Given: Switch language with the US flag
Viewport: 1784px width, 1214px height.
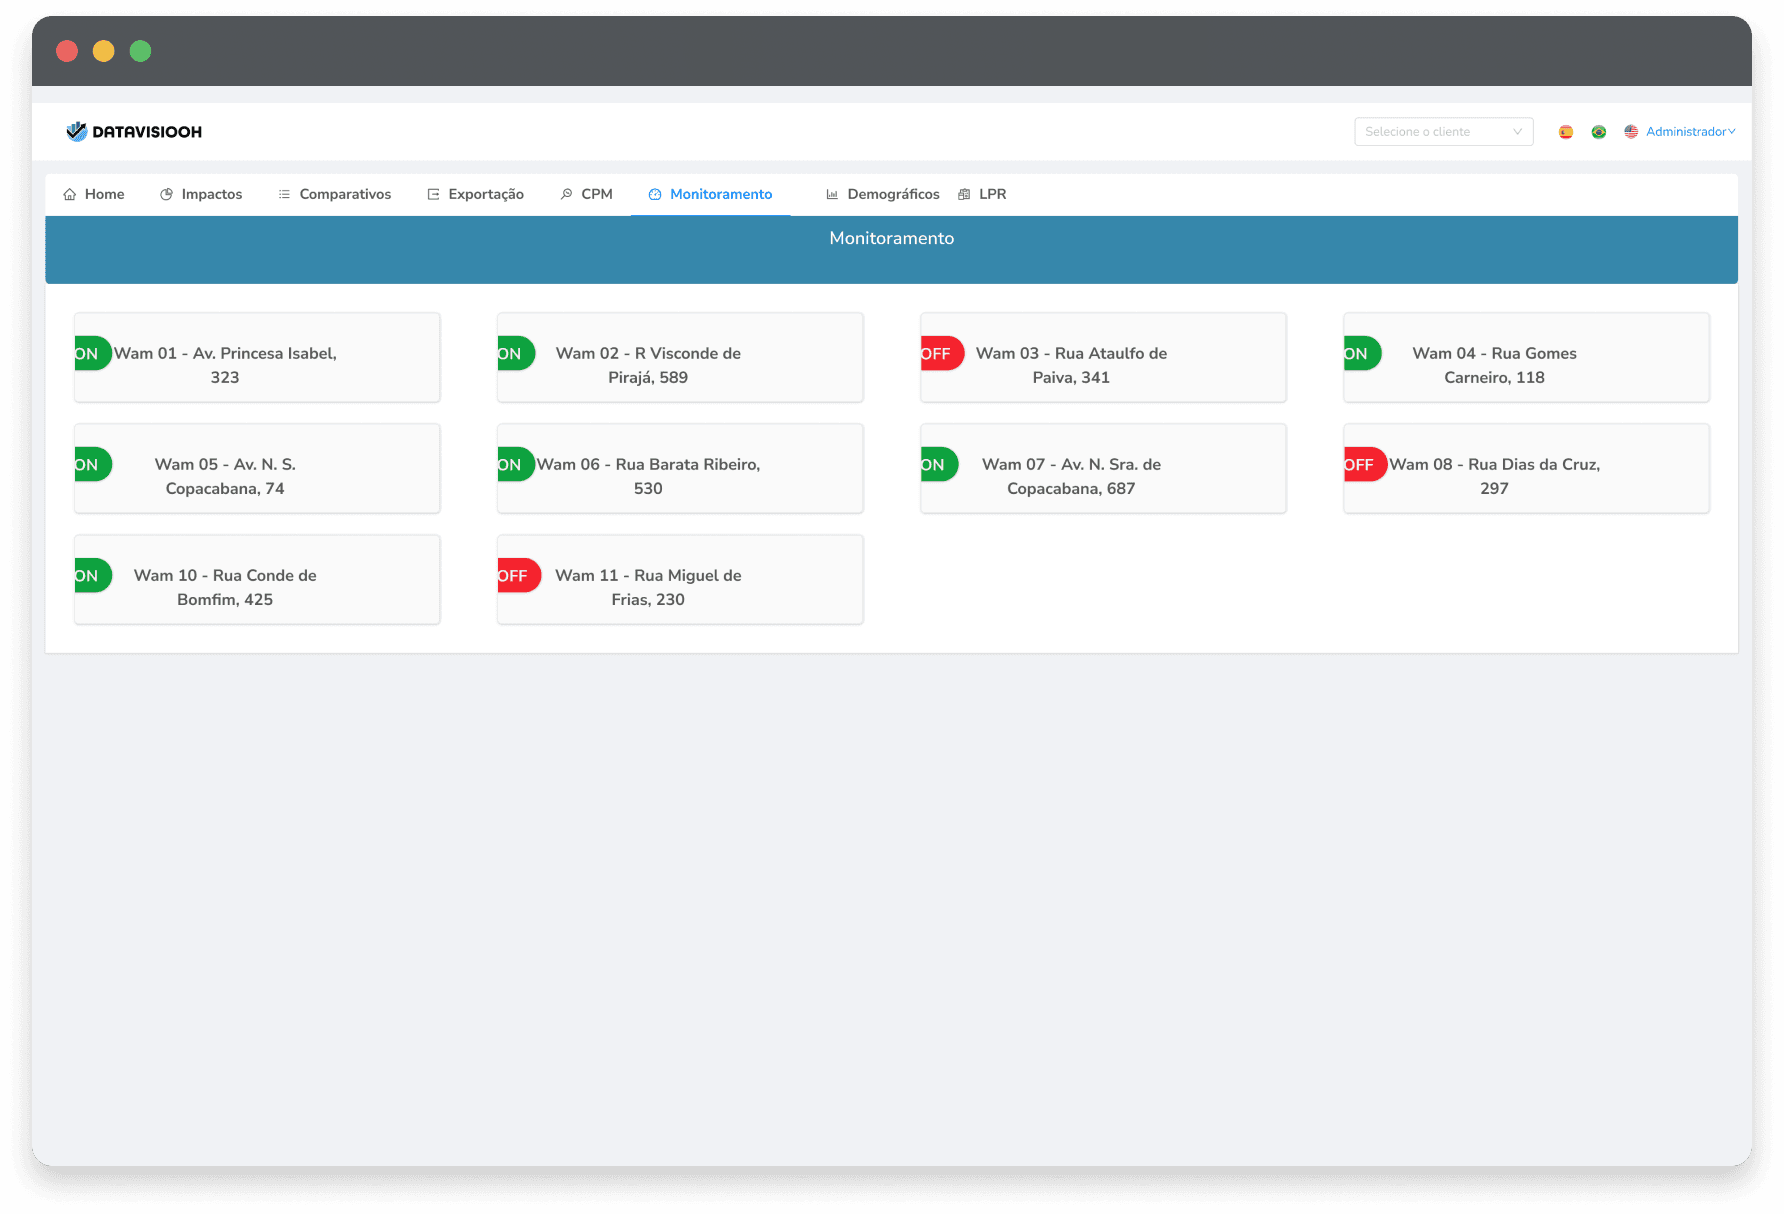Looking at the screenshot, I should (x=1631, y=132).
